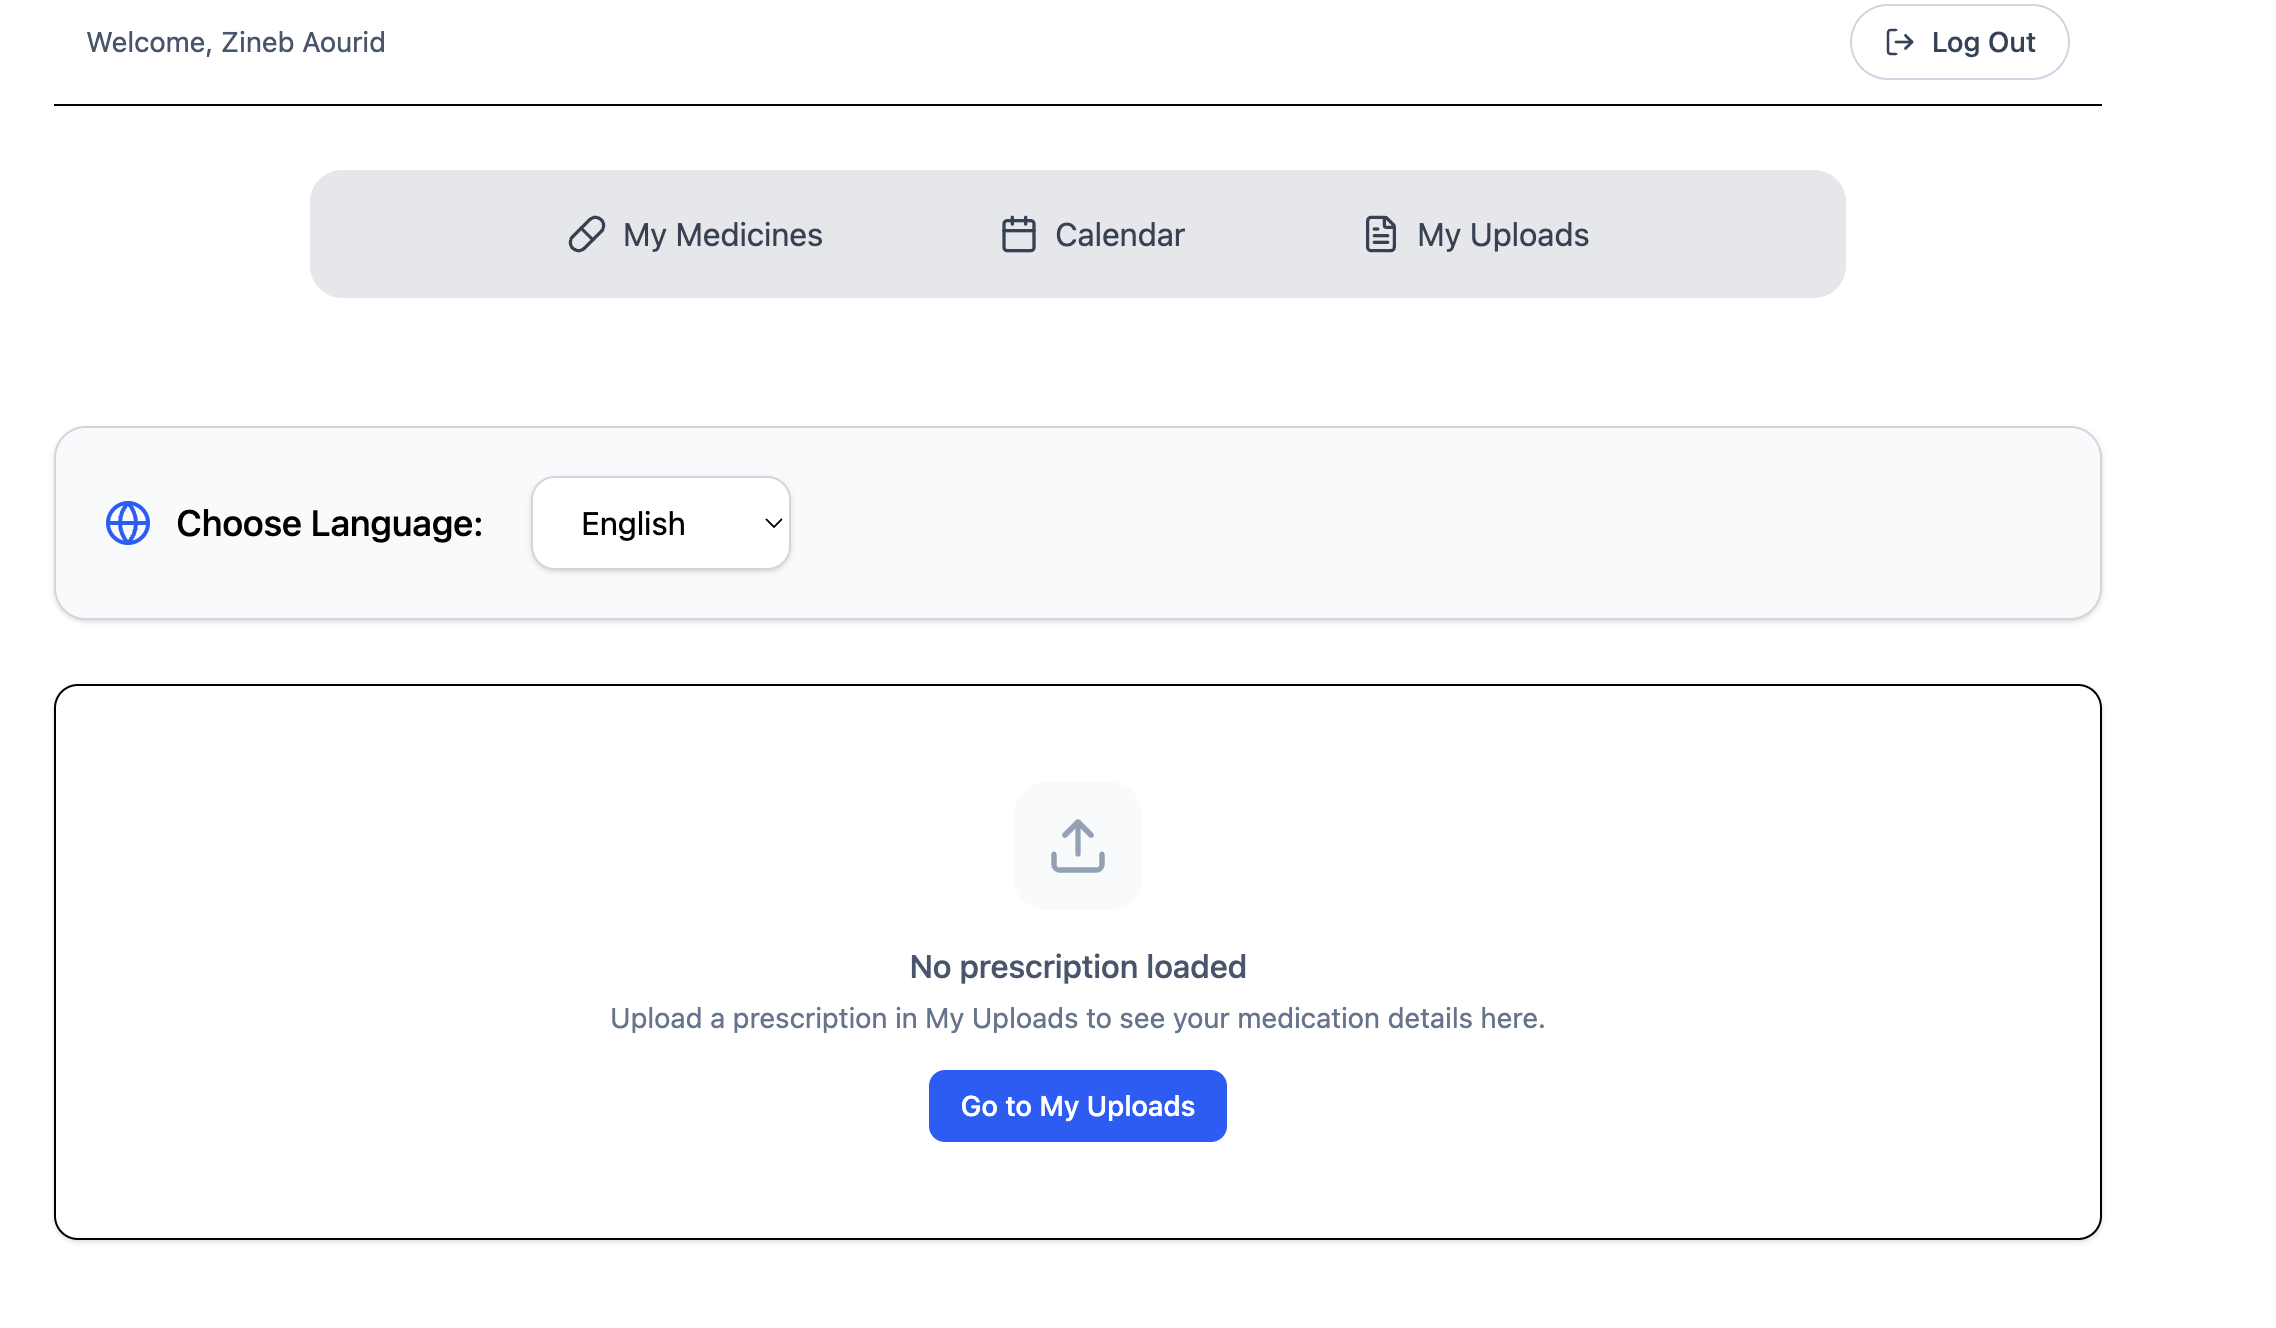Switch to the My Medicines tab
The image size is (2276, 1328).
722,235
